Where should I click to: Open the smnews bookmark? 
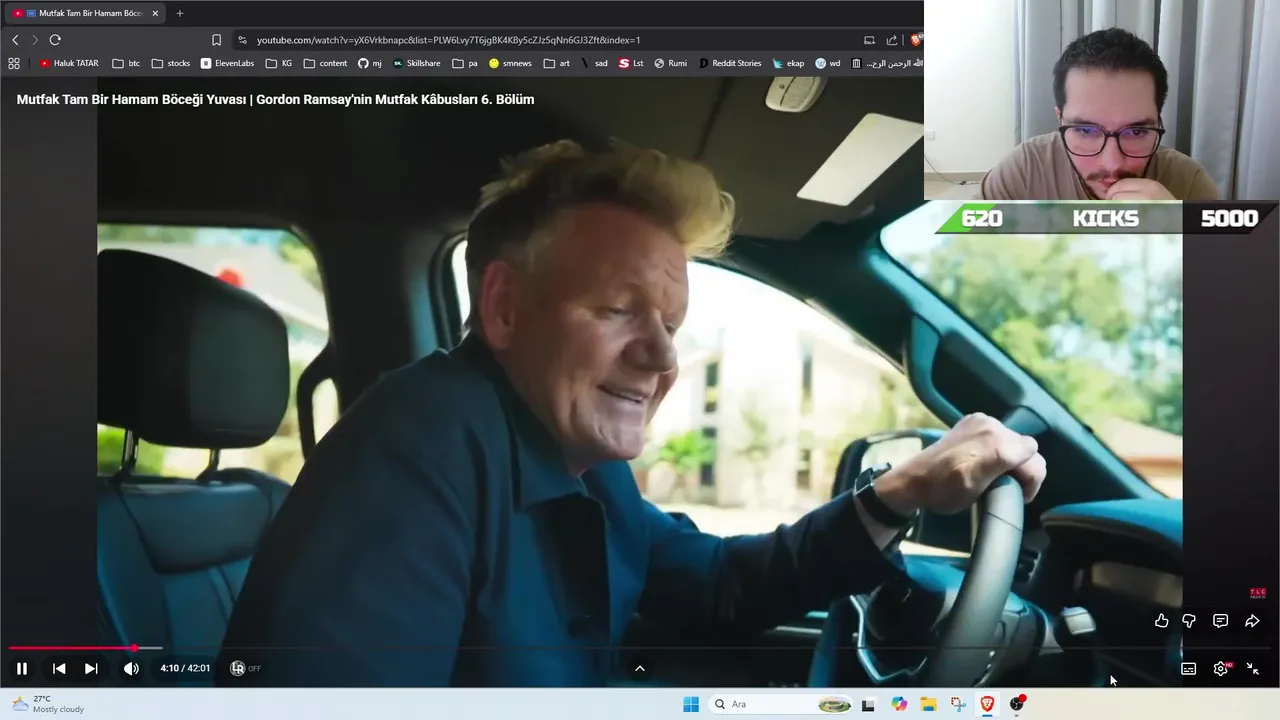click(x=510, y=63)
